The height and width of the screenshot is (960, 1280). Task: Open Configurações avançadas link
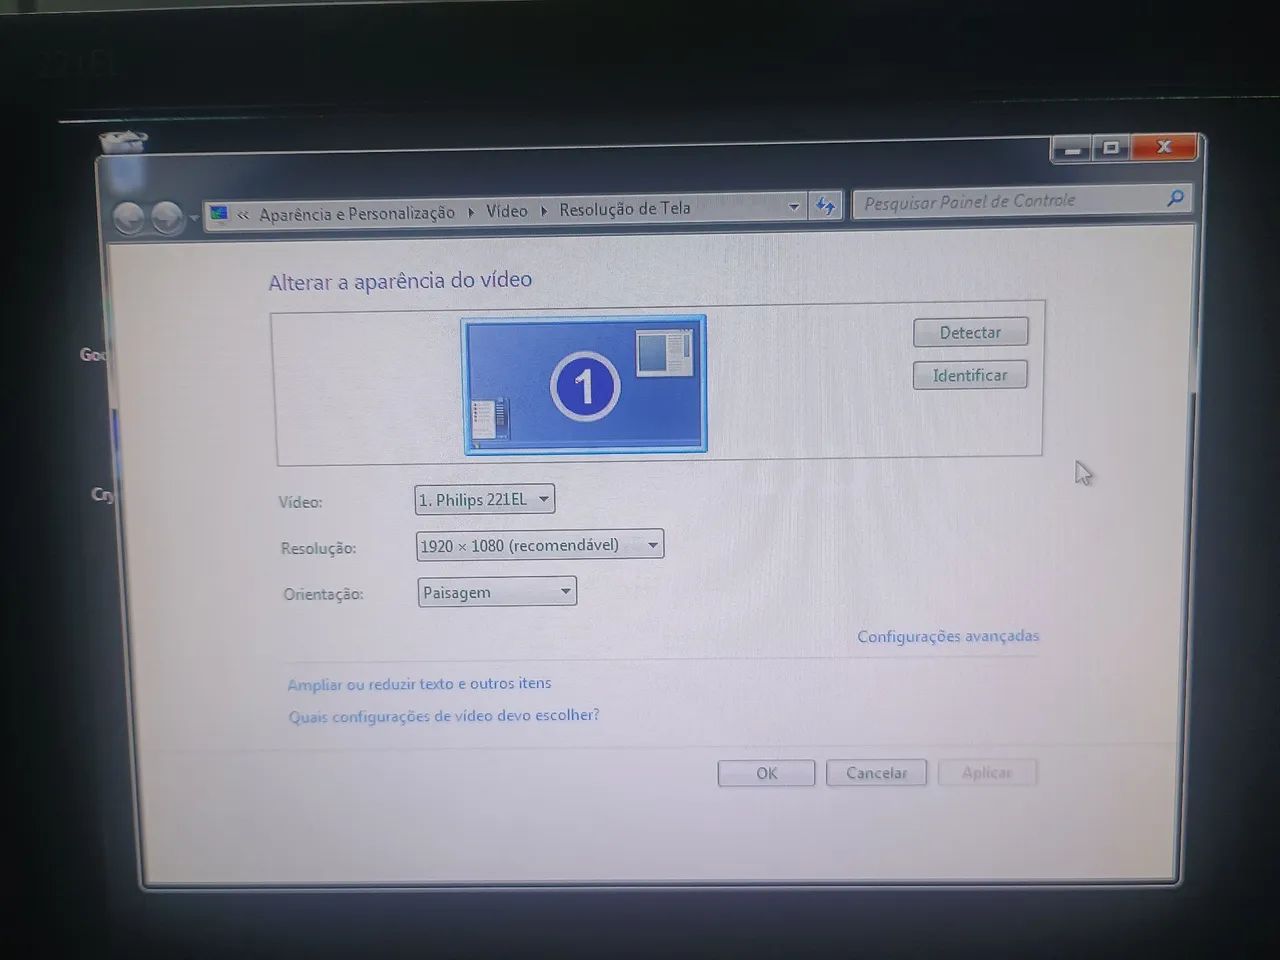coord(947,636)
